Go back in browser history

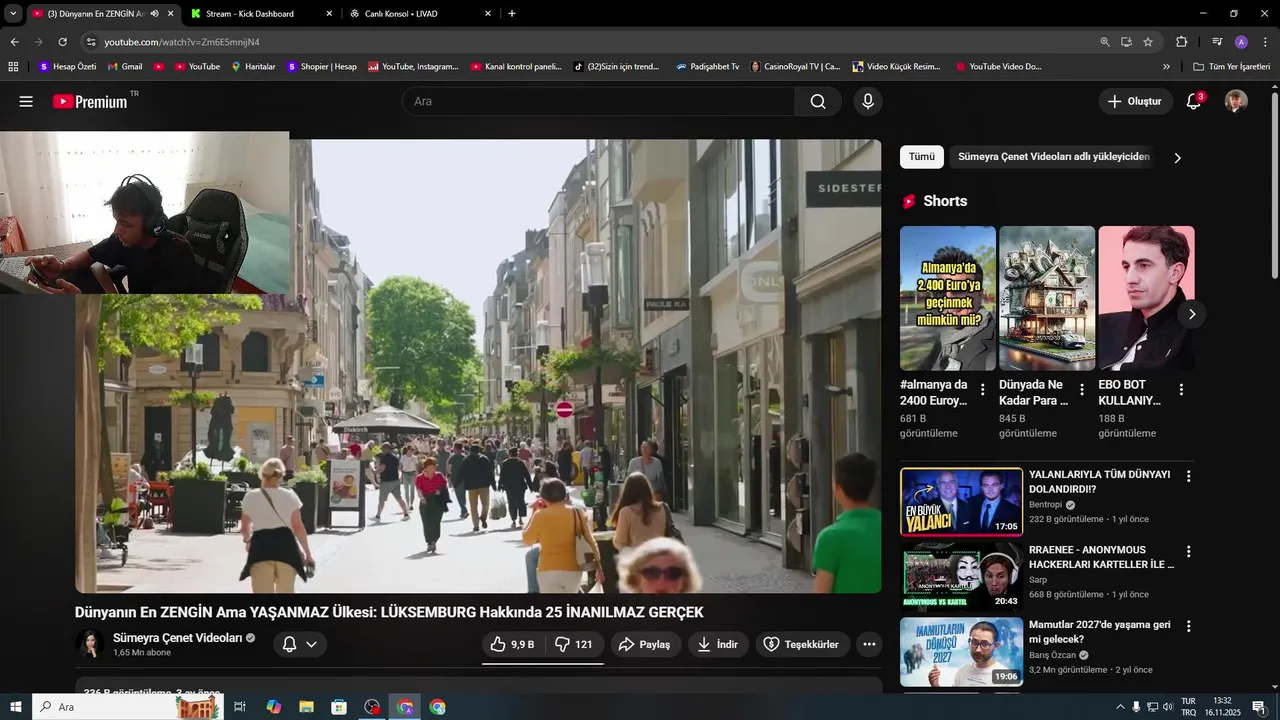(14, 42)
